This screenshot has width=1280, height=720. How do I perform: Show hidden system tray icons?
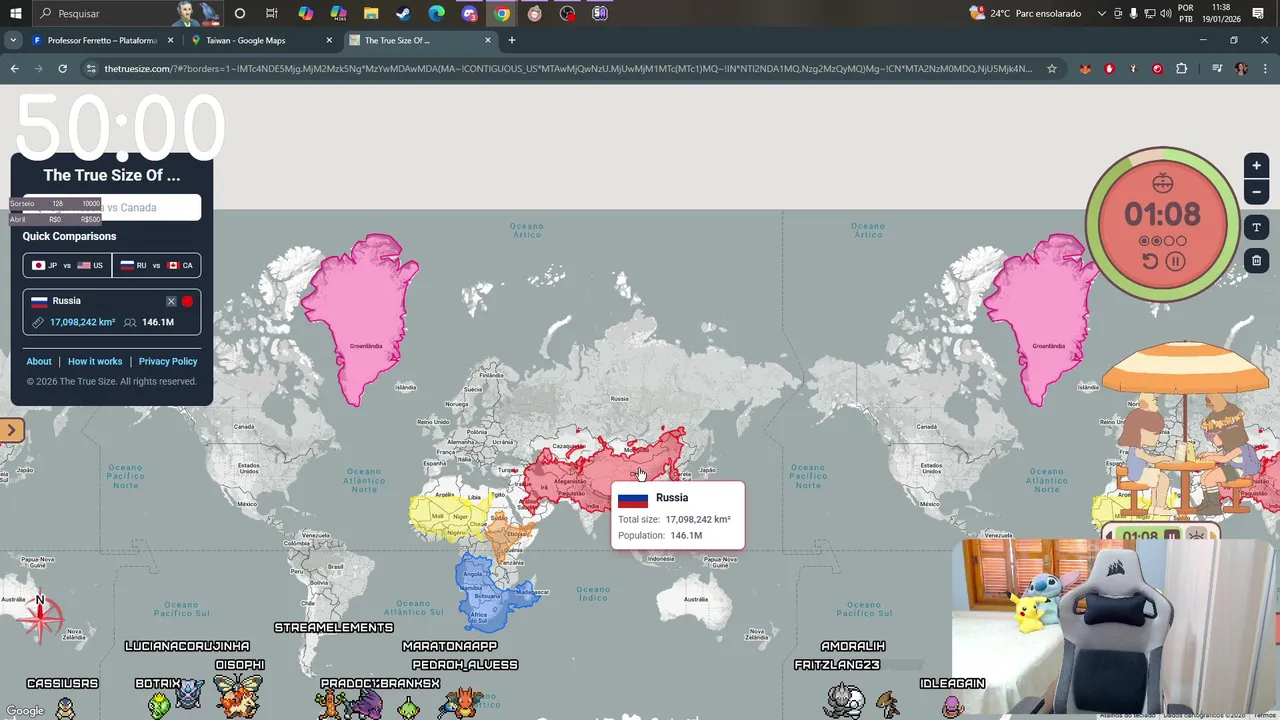point(1102,13)
